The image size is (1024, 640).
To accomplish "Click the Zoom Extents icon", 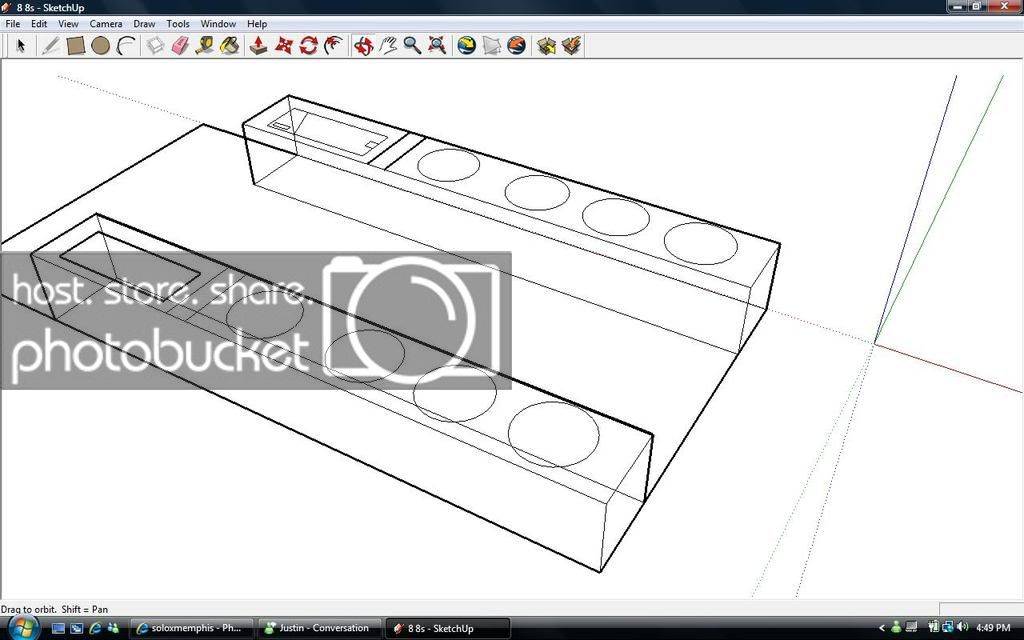I will (437, 46).
